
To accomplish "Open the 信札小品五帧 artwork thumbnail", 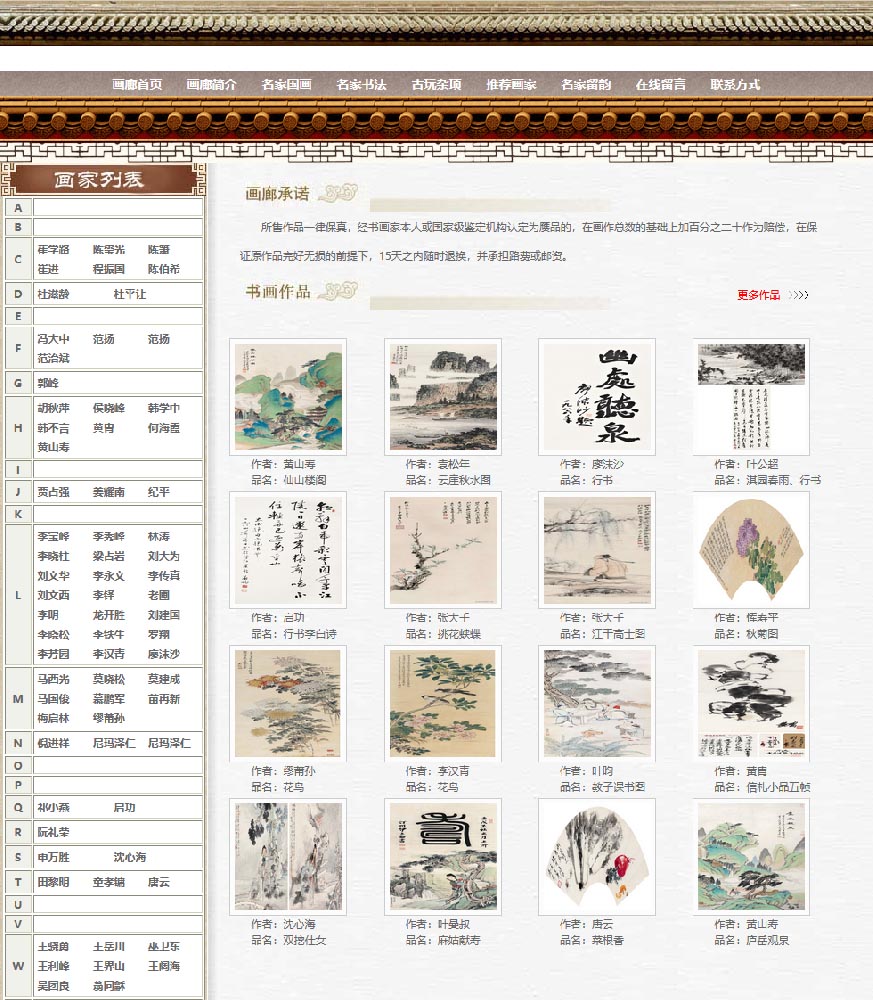I will (751, 703).
